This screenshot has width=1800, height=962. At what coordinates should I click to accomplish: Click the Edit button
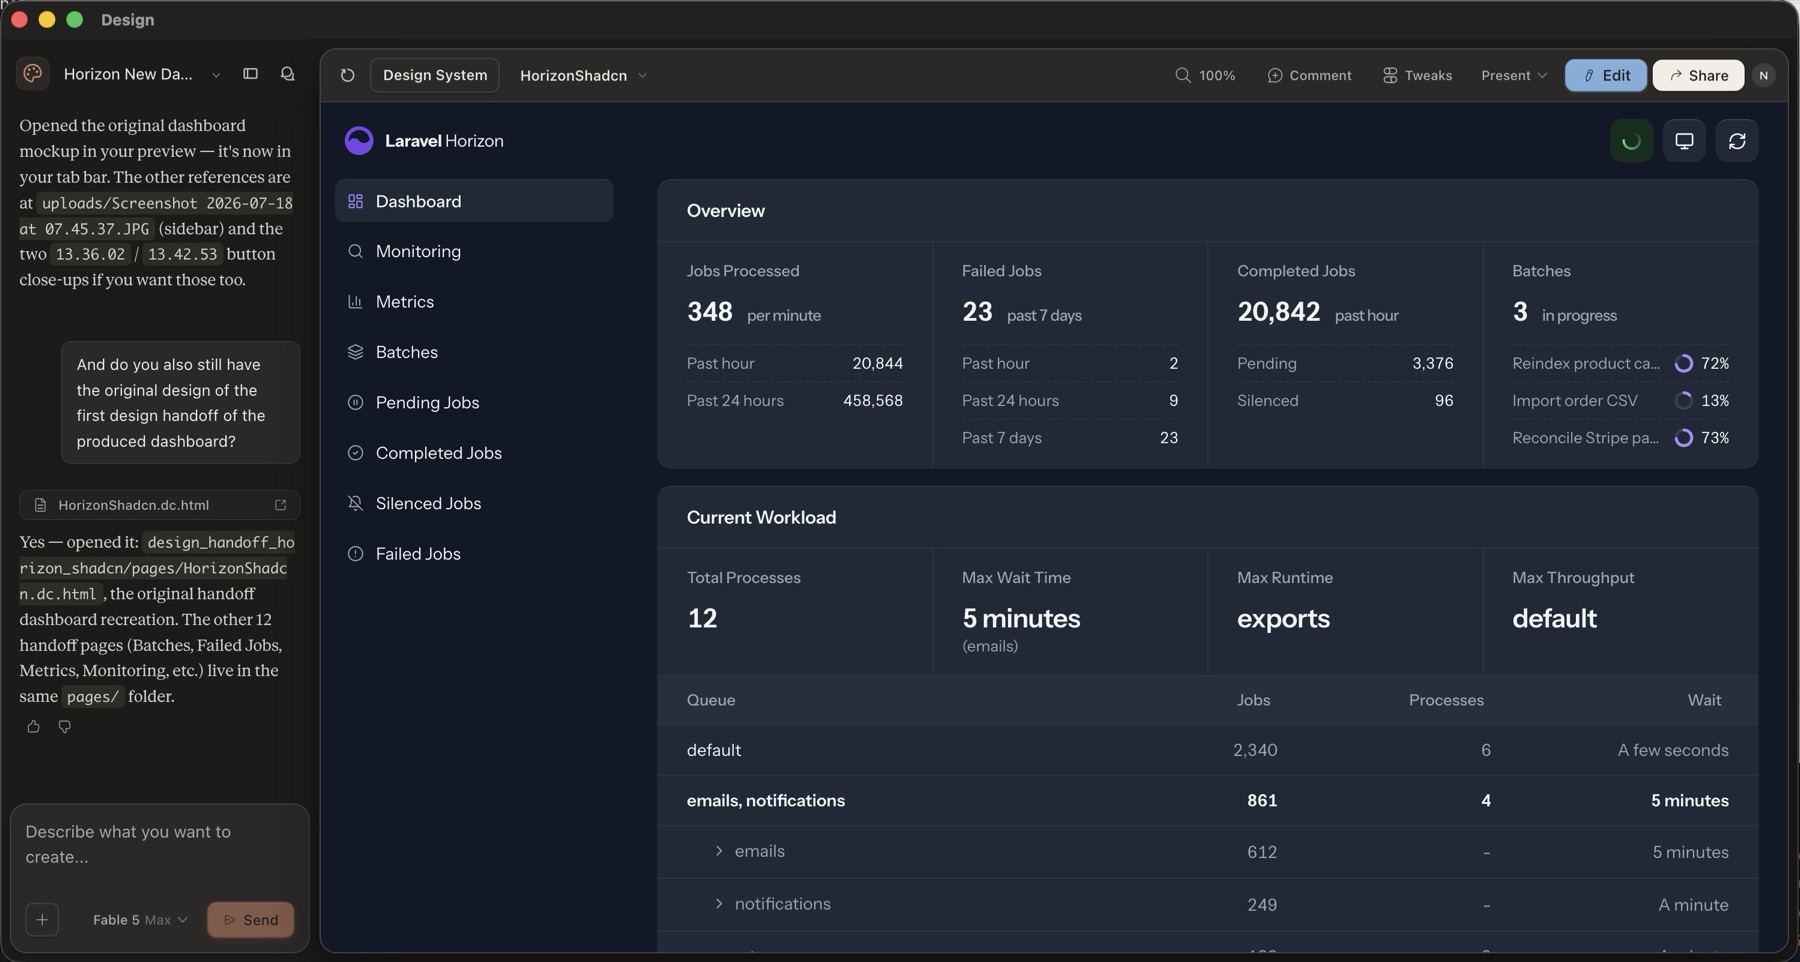1605,75
